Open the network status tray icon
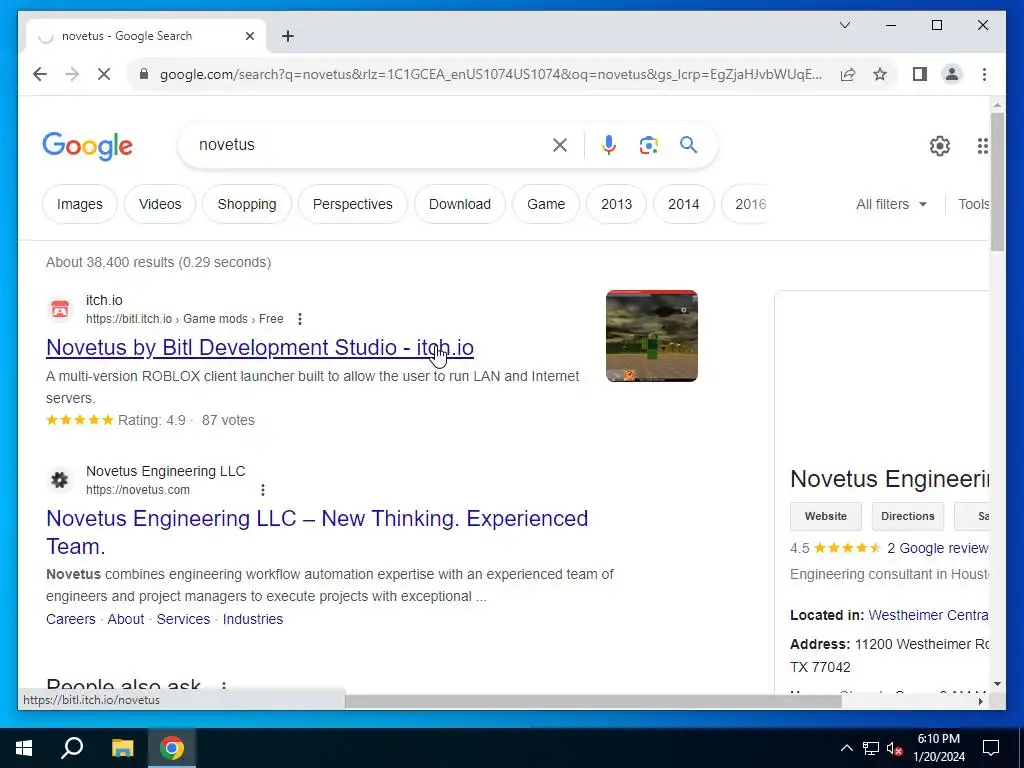 tap(871, 748)
